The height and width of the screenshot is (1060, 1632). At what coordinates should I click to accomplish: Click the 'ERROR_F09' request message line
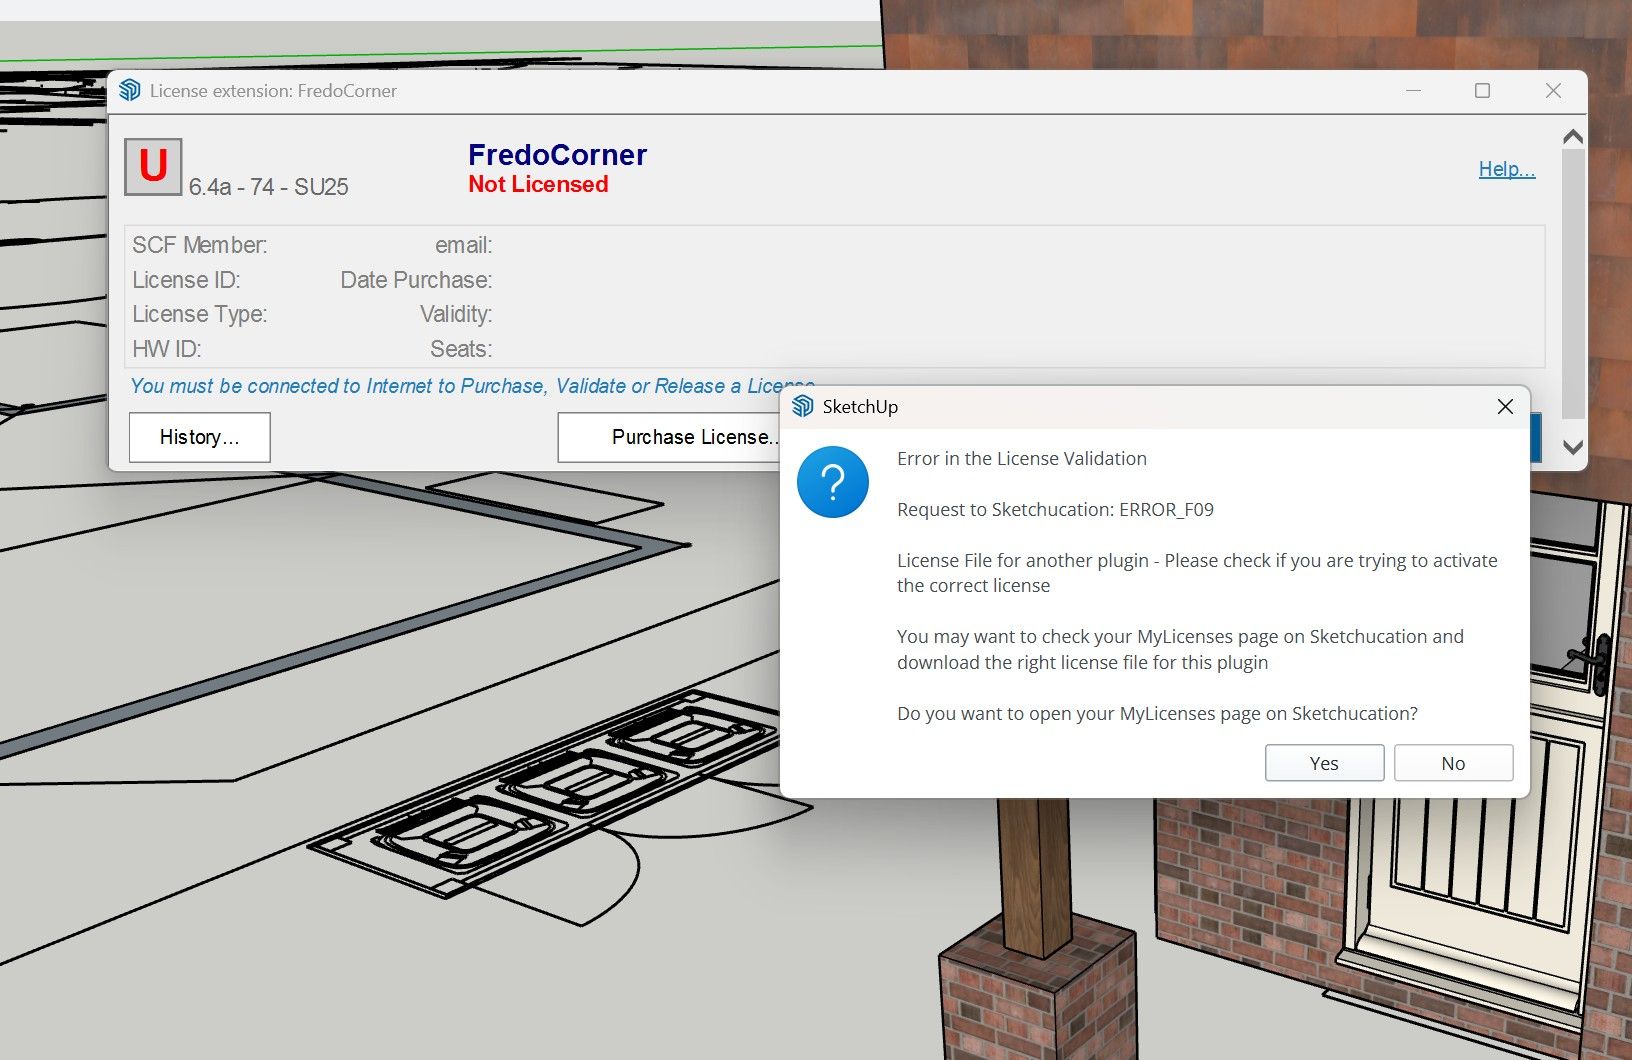[1055, 509]
